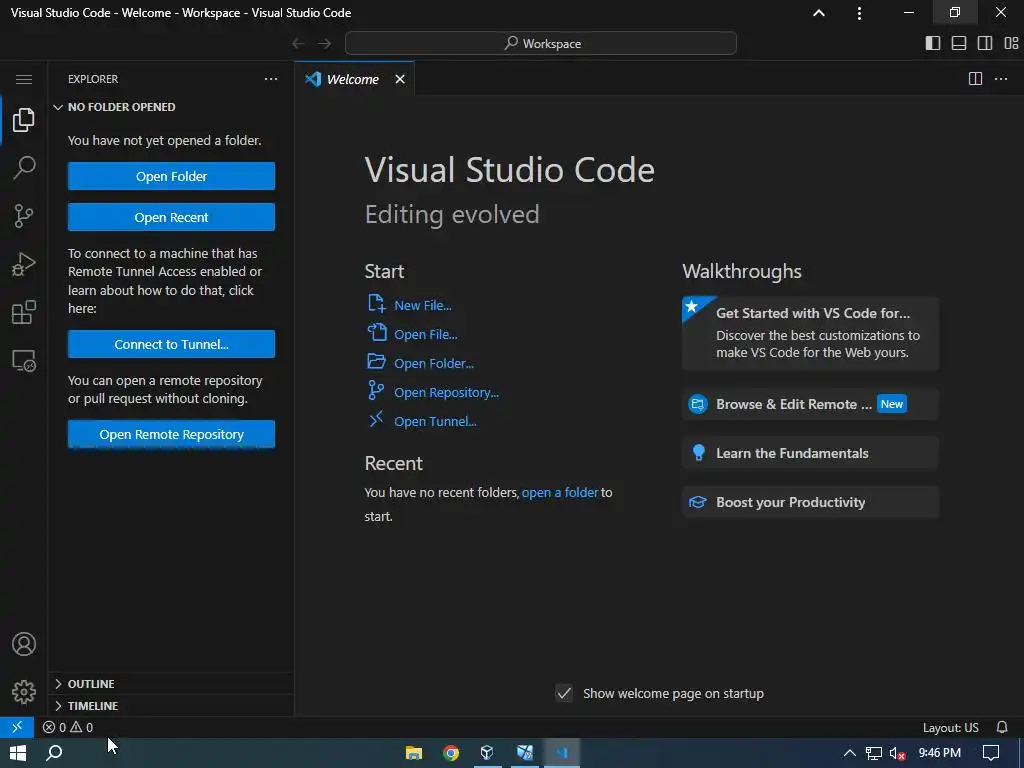The image size is (1024, 768).
Task: Open Get Started with VS Code walkthrough
Action: click(x=810, y=333)
